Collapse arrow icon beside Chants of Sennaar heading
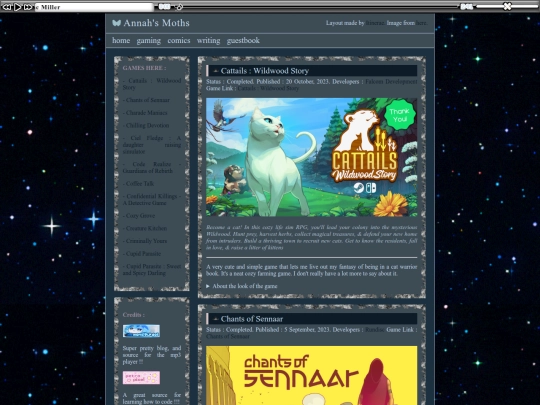This screenshot has height=405, width=540. click(x=216, y=319)
